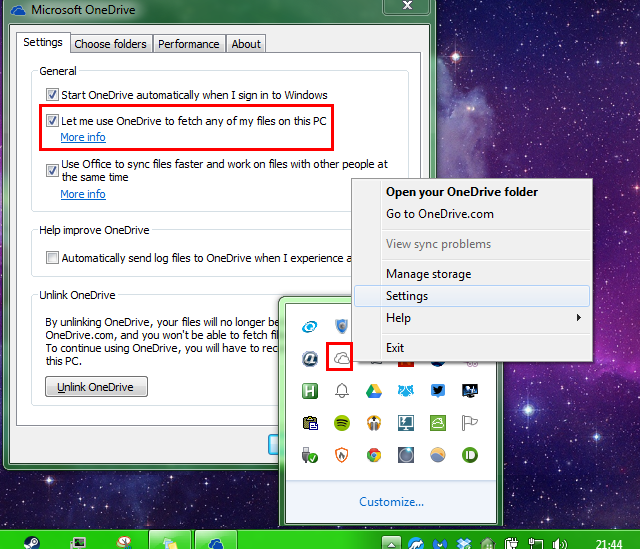This screenshot has height=549, width=640.
Task: Click View sync problems menu entry
Action: [439, 244]
